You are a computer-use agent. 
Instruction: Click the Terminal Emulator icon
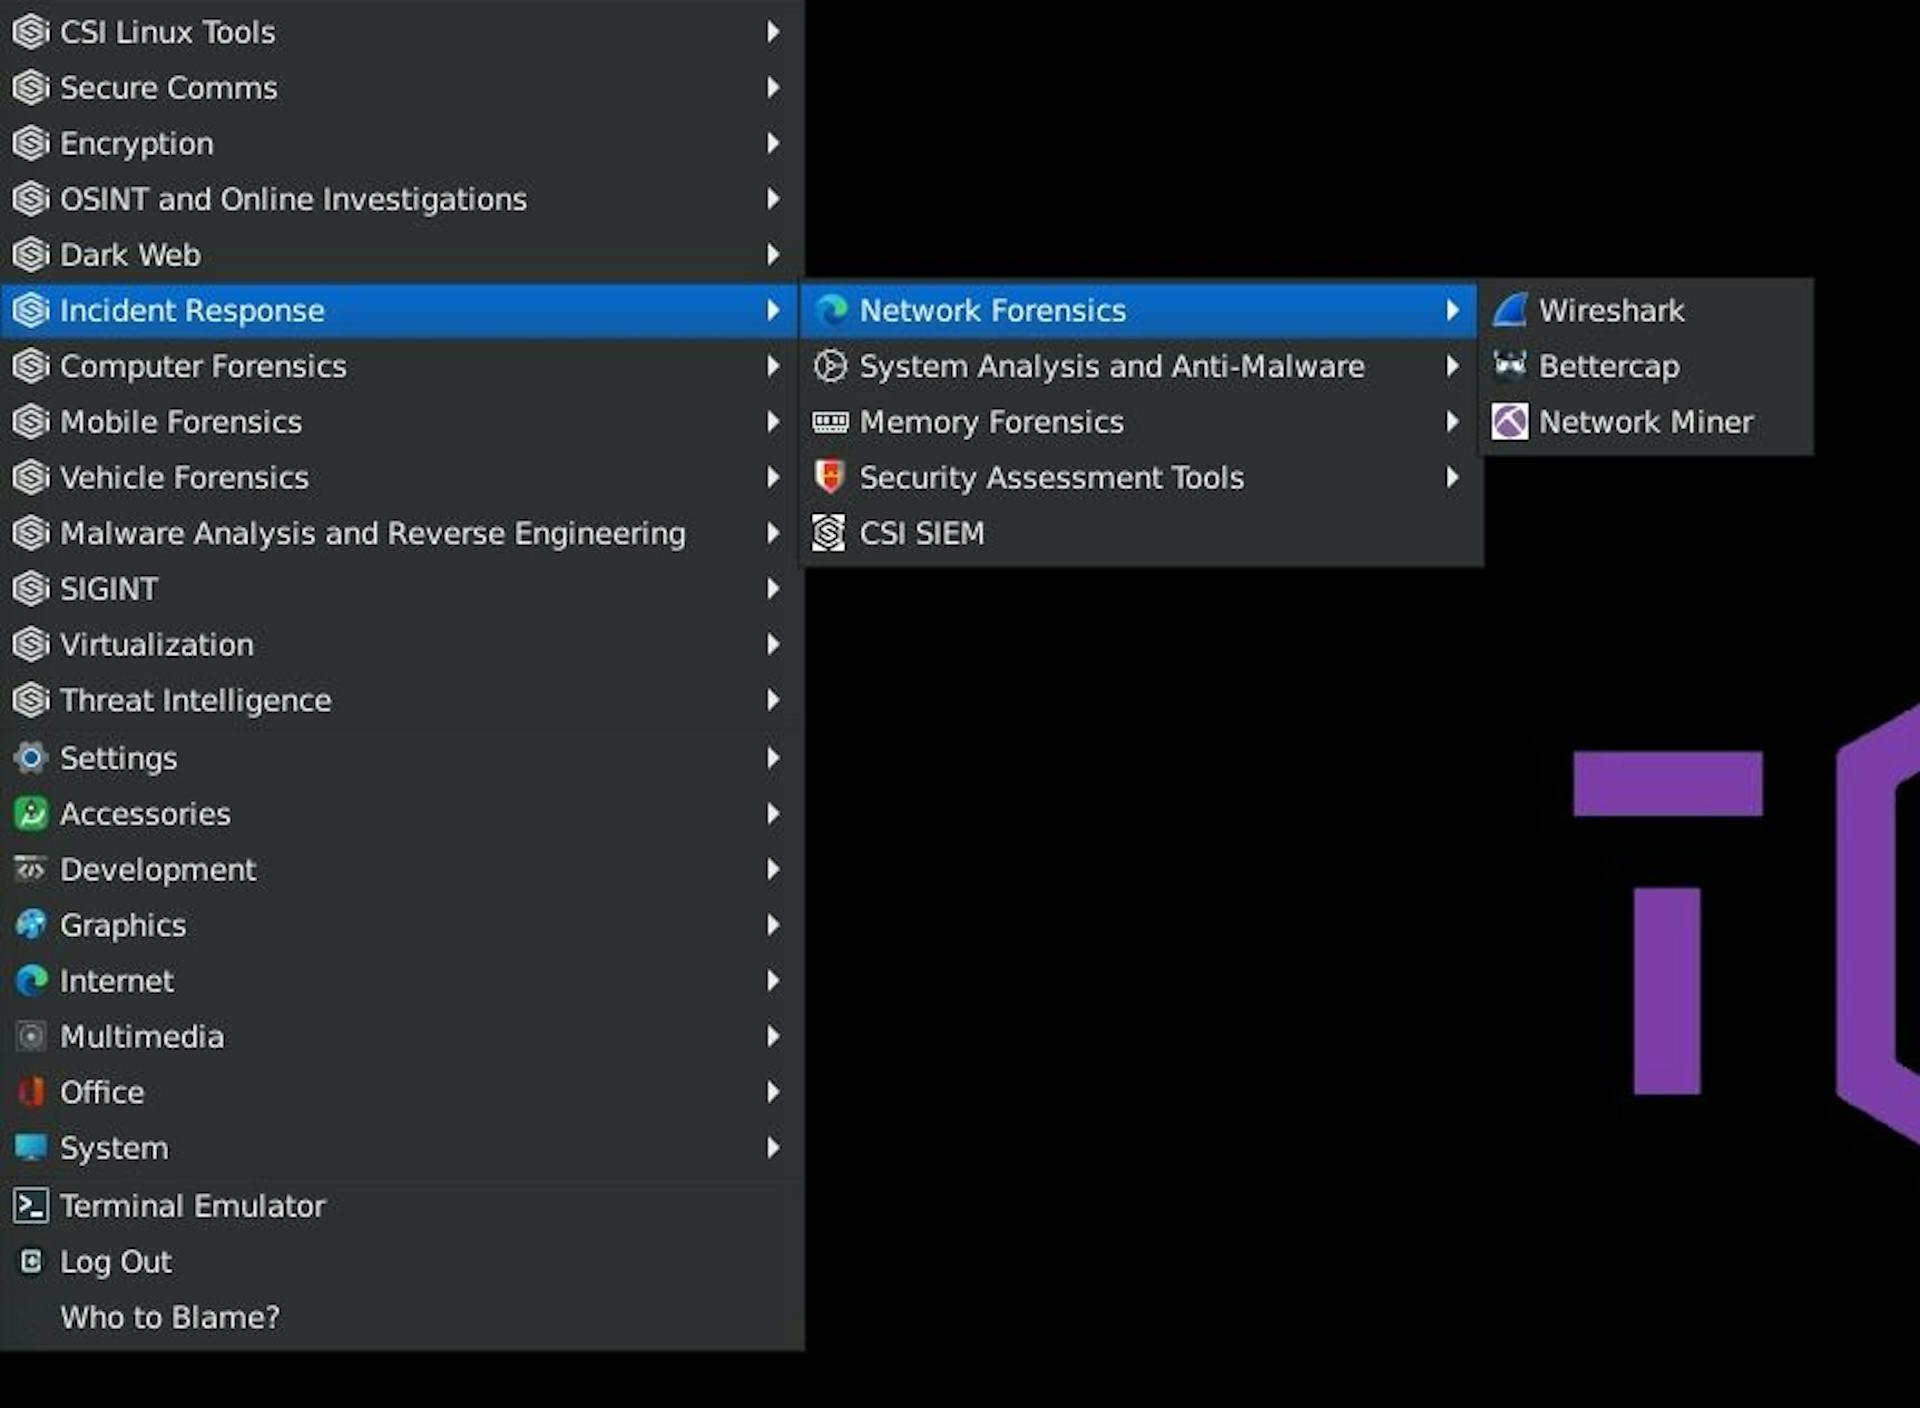(x=31, y=1206)
